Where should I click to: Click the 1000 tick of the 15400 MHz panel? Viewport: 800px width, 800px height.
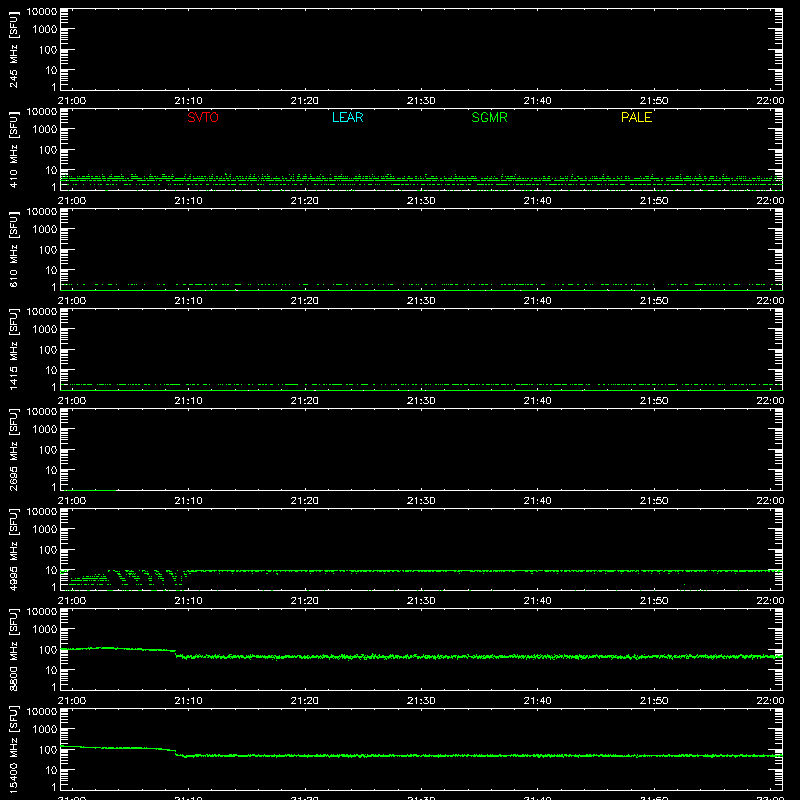pos(45,730)
